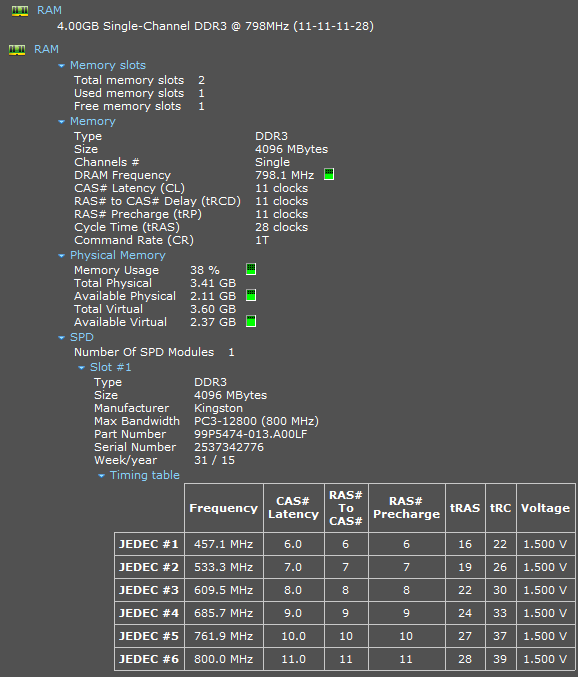Click the top RAM summary heading link
The image size is (578, 677).
[x=49, y=10]
